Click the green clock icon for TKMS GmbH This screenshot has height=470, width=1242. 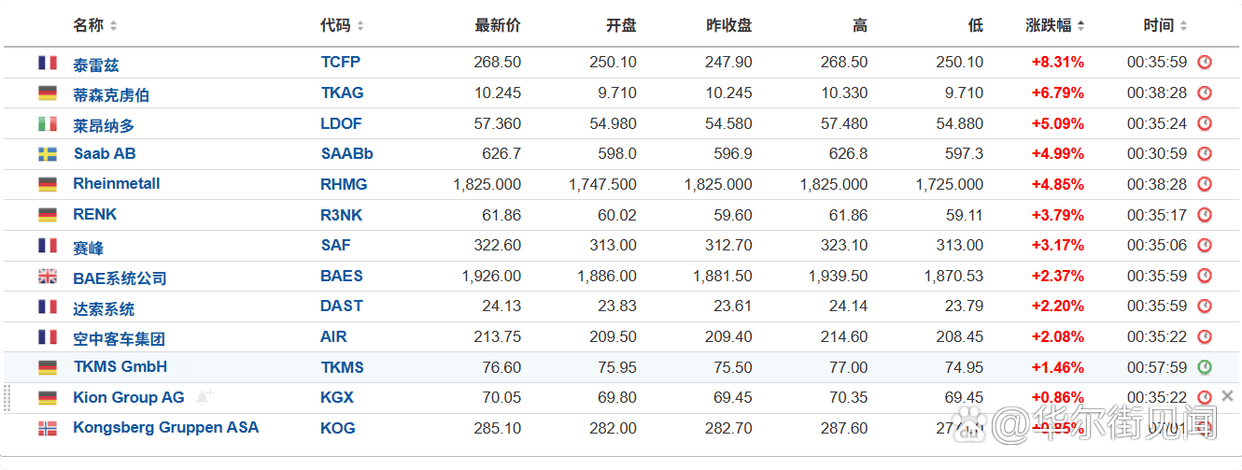(1204, 367)
